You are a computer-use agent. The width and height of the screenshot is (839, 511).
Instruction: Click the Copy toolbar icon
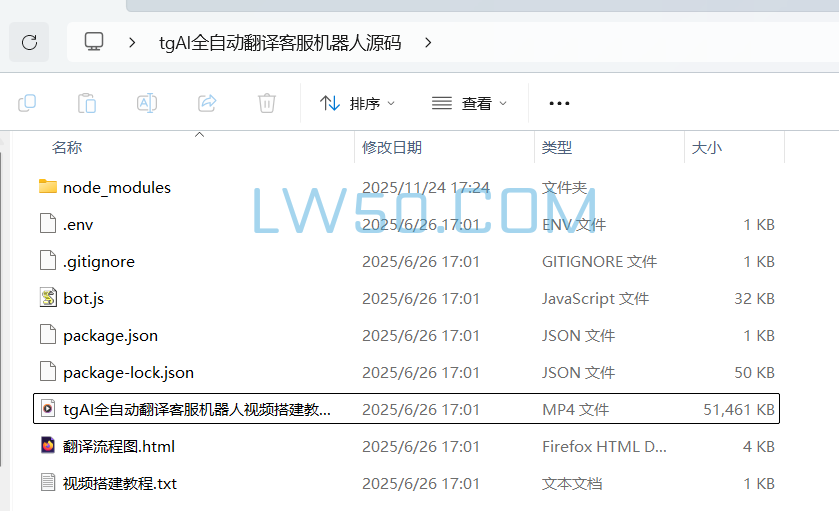(x=27, y=103)
